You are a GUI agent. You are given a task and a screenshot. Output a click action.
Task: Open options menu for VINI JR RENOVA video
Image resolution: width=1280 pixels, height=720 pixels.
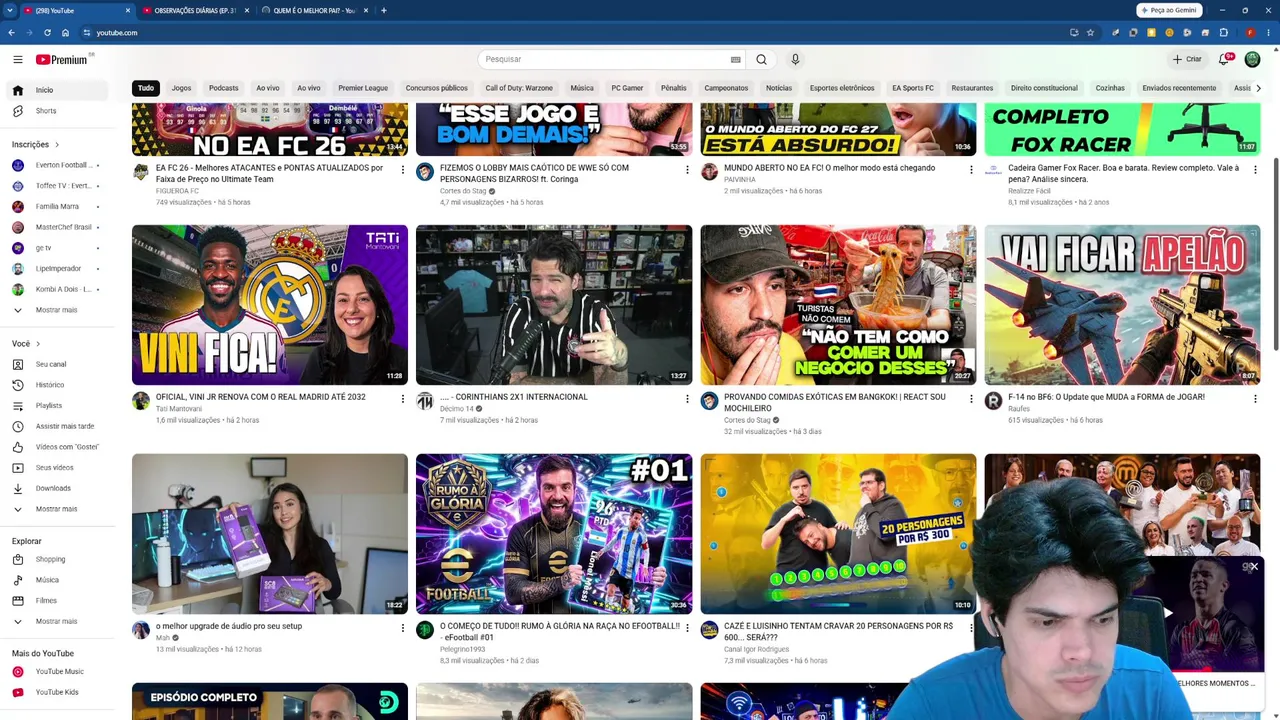(x=403, y=399)
